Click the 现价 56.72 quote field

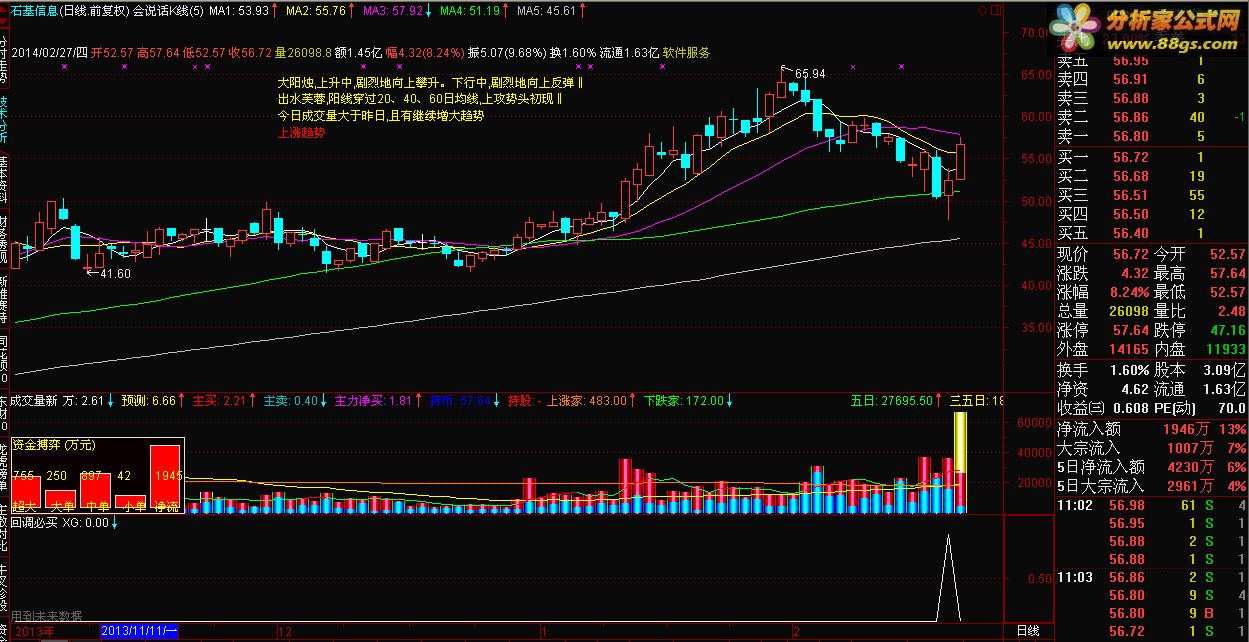tap(1103, 254)
